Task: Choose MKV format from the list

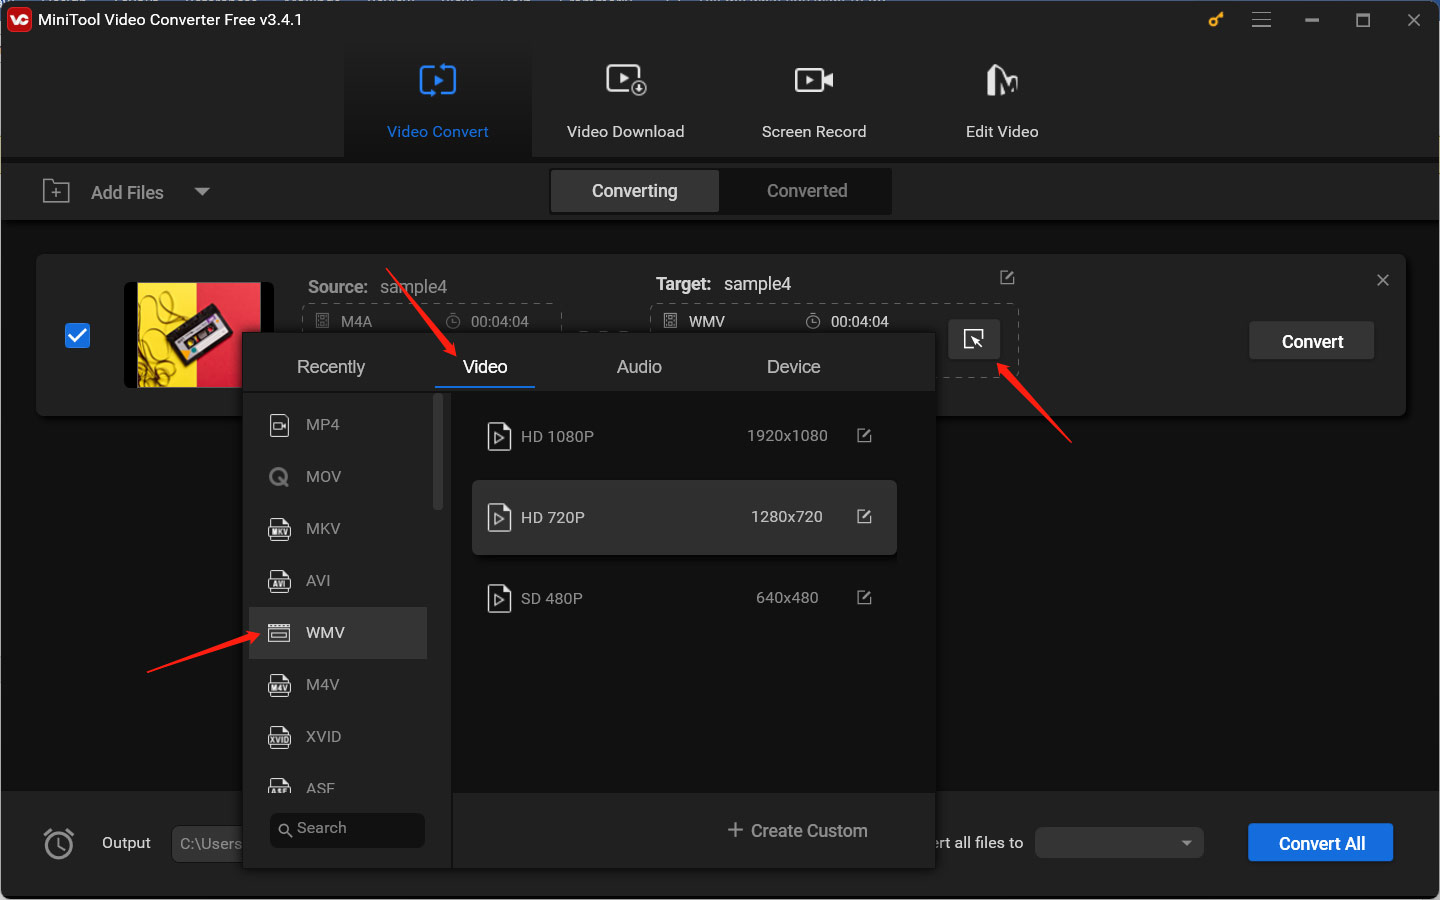Action: (339, 529)
